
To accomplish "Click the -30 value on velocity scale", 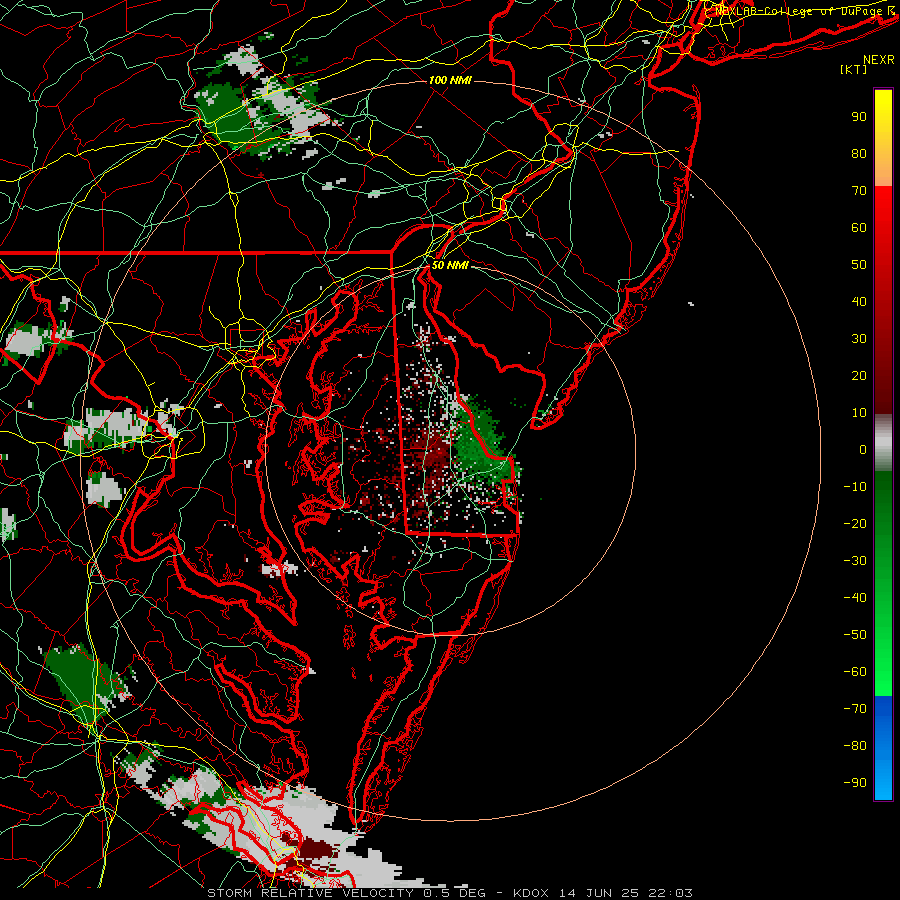I will (x=855, y=561).
